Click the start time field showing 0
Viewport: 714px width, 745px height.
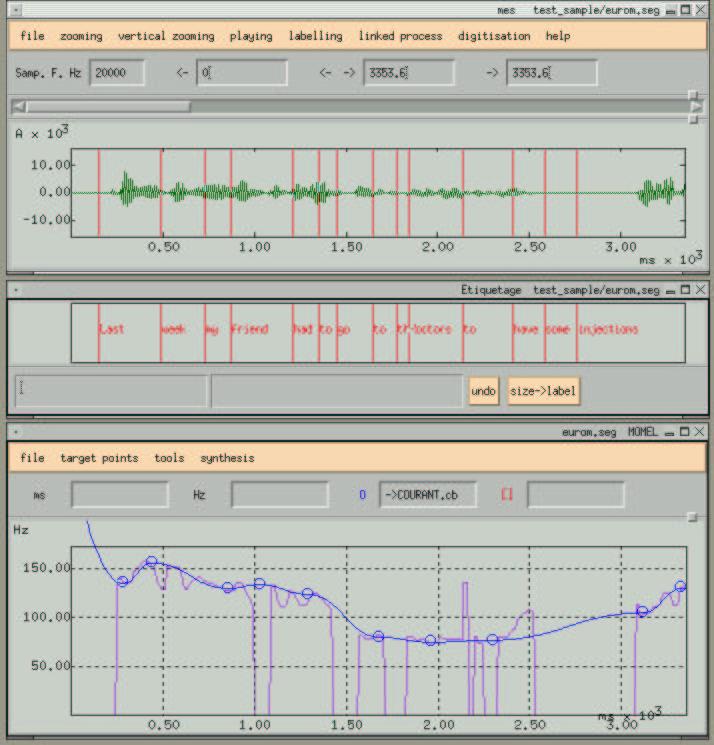[242, 73]
